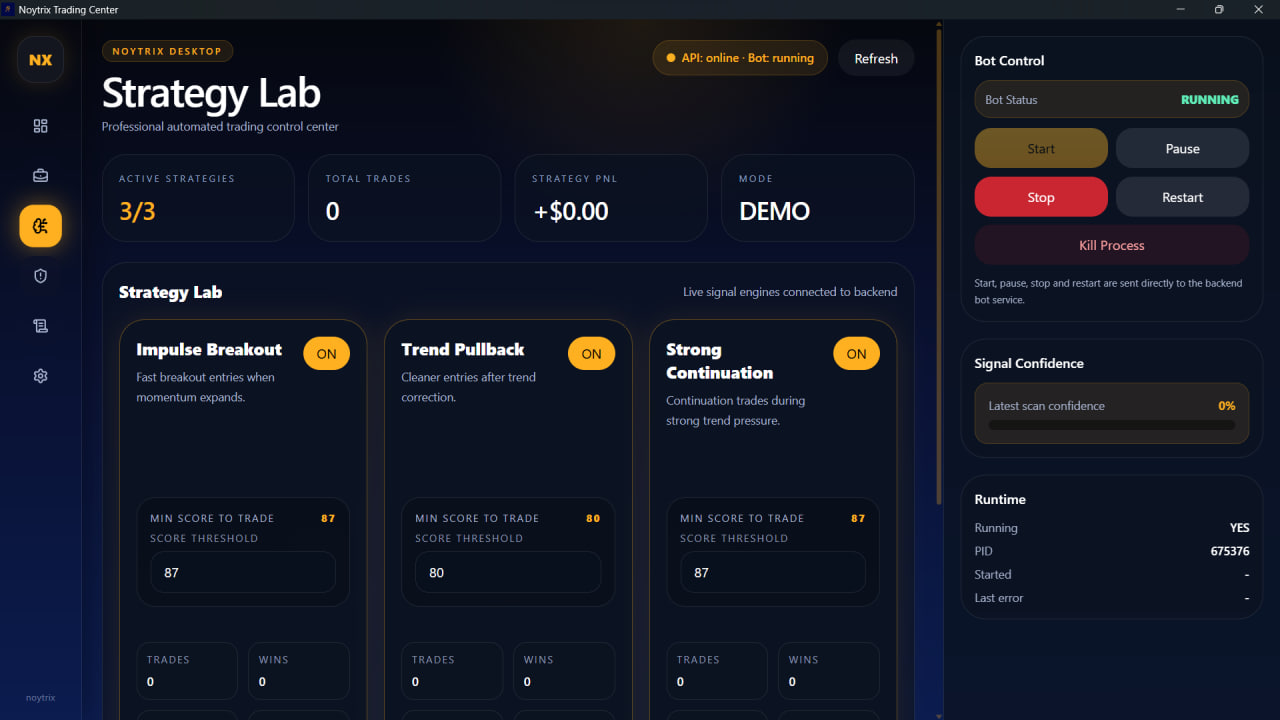The height and width of the screenshot is (720, 1280).
Task: Click the Trend Pullback WINS stat box
Action: click(x=564, y=671)
